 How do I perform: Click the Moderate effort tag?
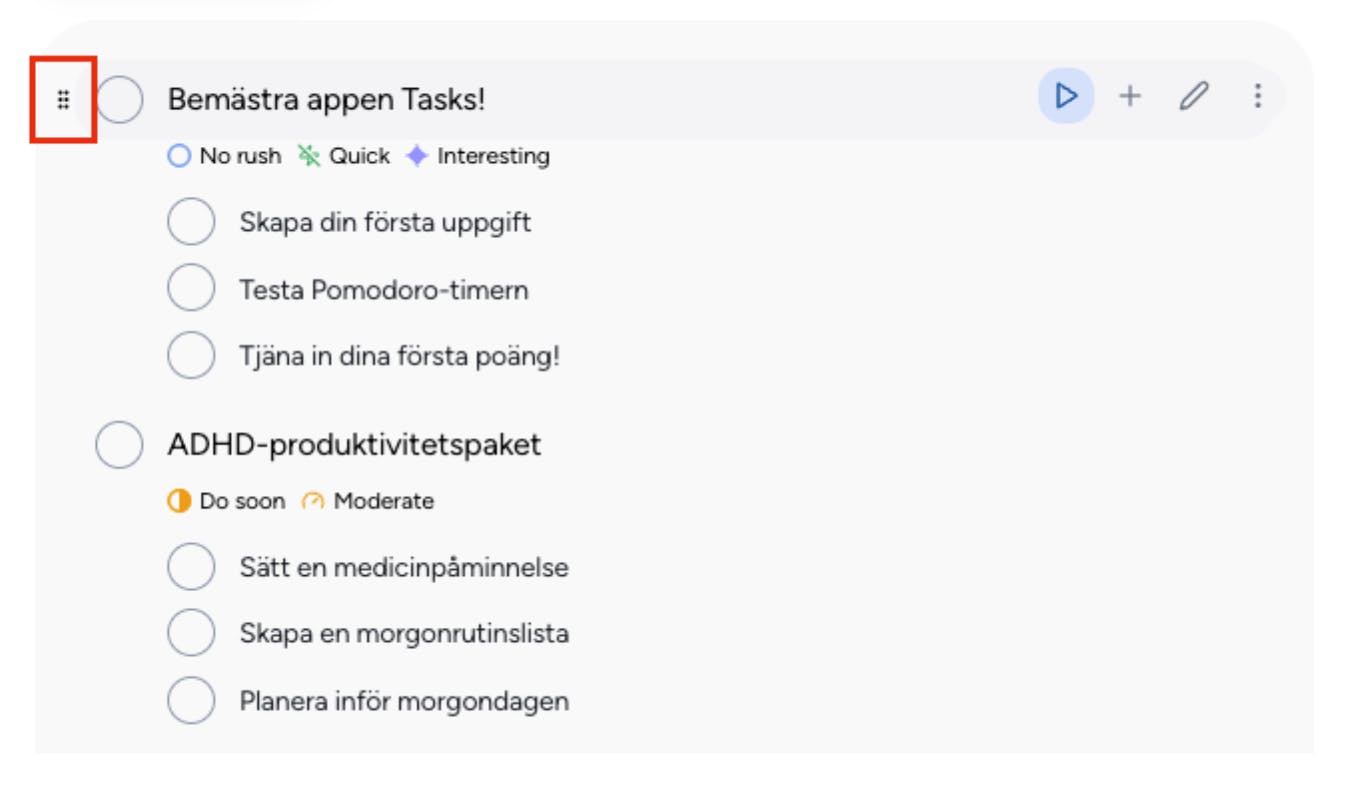coord(369,501)
